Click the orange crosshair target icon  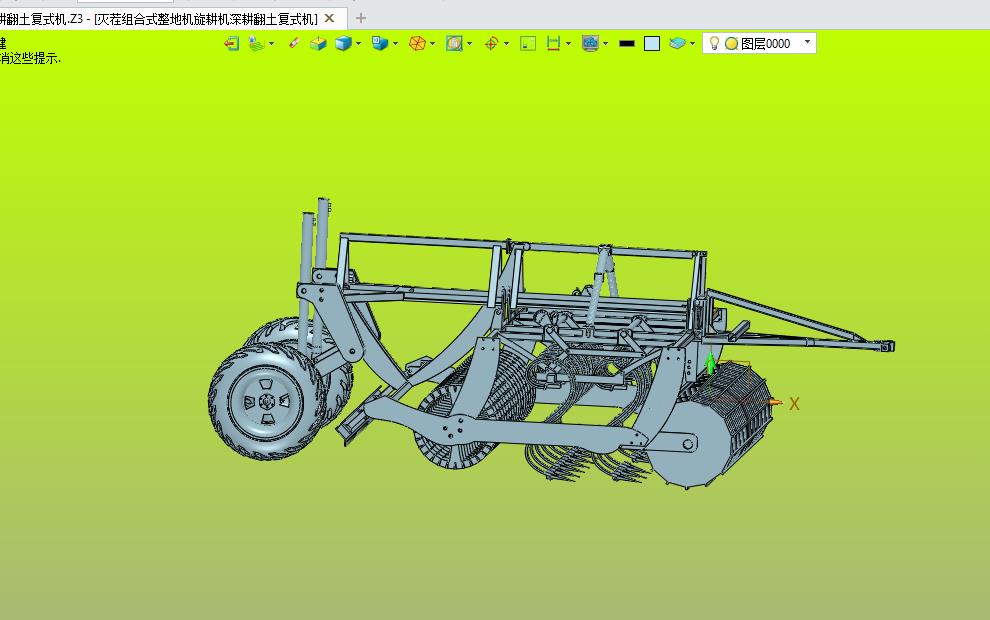click(491, 43)
